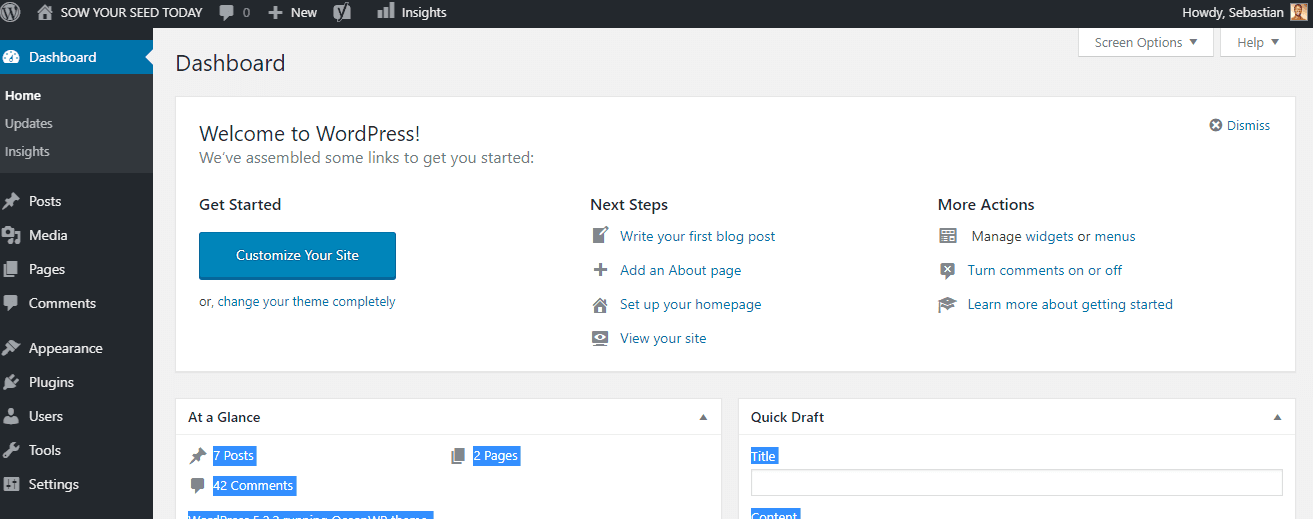Screen dimensions: 1313x519
Task: Click the plus icon for New
Action: click(x=276, y=13)
